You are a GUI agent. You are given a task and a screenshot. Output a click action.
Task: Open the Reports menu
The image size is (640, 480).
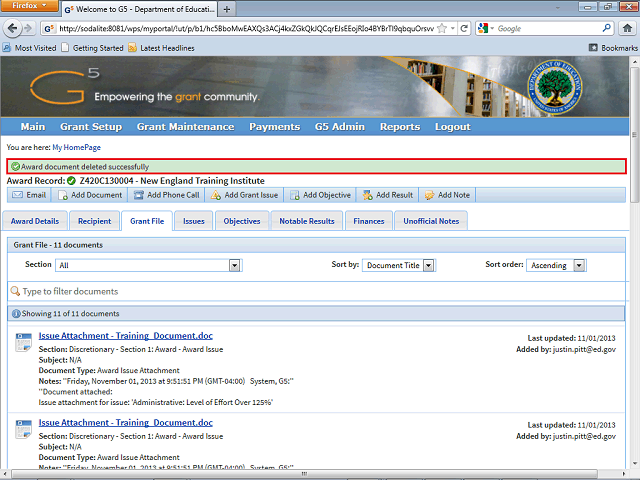(400, 127)
